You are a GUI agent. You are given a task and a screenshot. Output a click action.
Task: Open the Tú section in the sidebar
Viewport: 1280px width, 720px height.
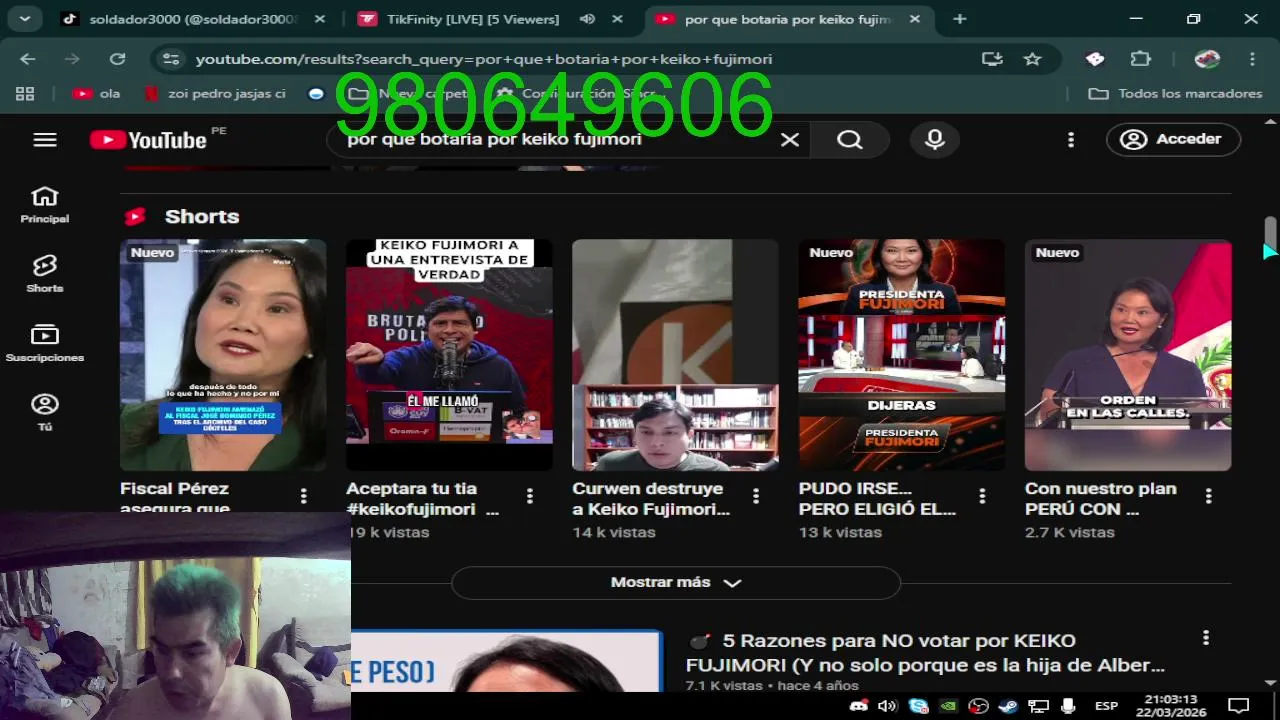point(45,412)
